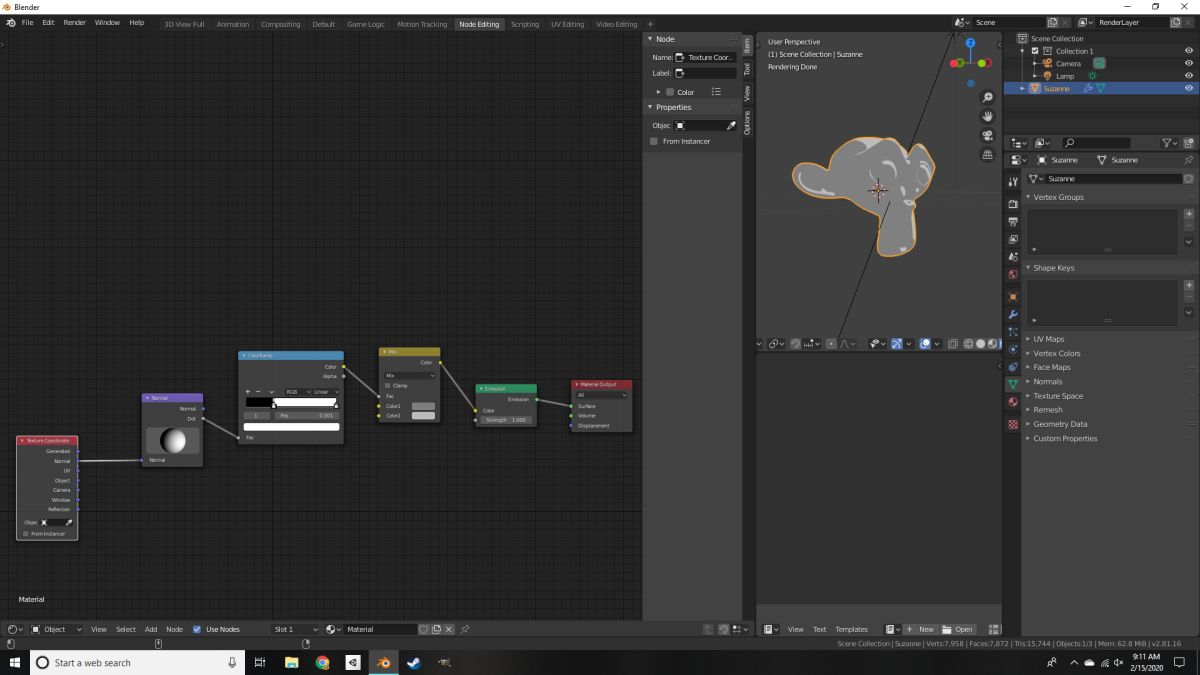
Task: Open the Particles properties tab icon
Action: coord(1013,331)
